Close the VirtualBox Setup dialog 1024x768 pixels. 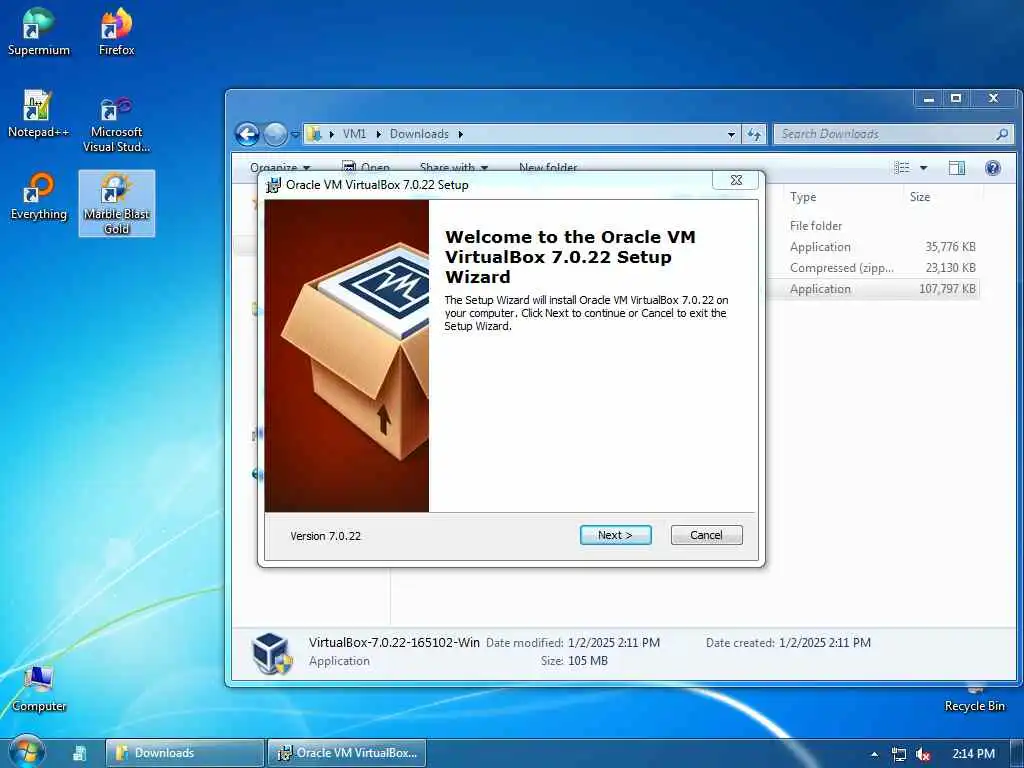point(736,180)
